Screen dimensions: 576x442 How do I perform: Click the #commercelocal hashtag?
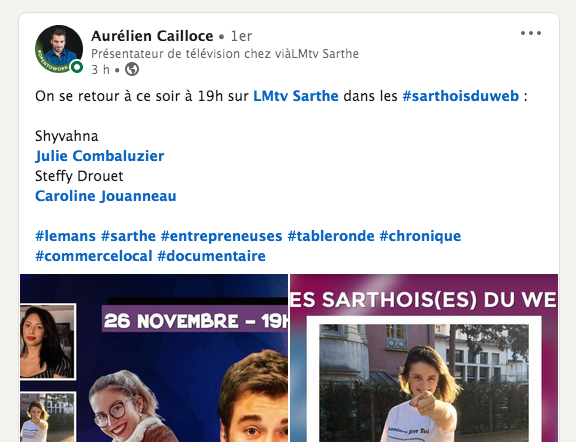click(94, 256)
